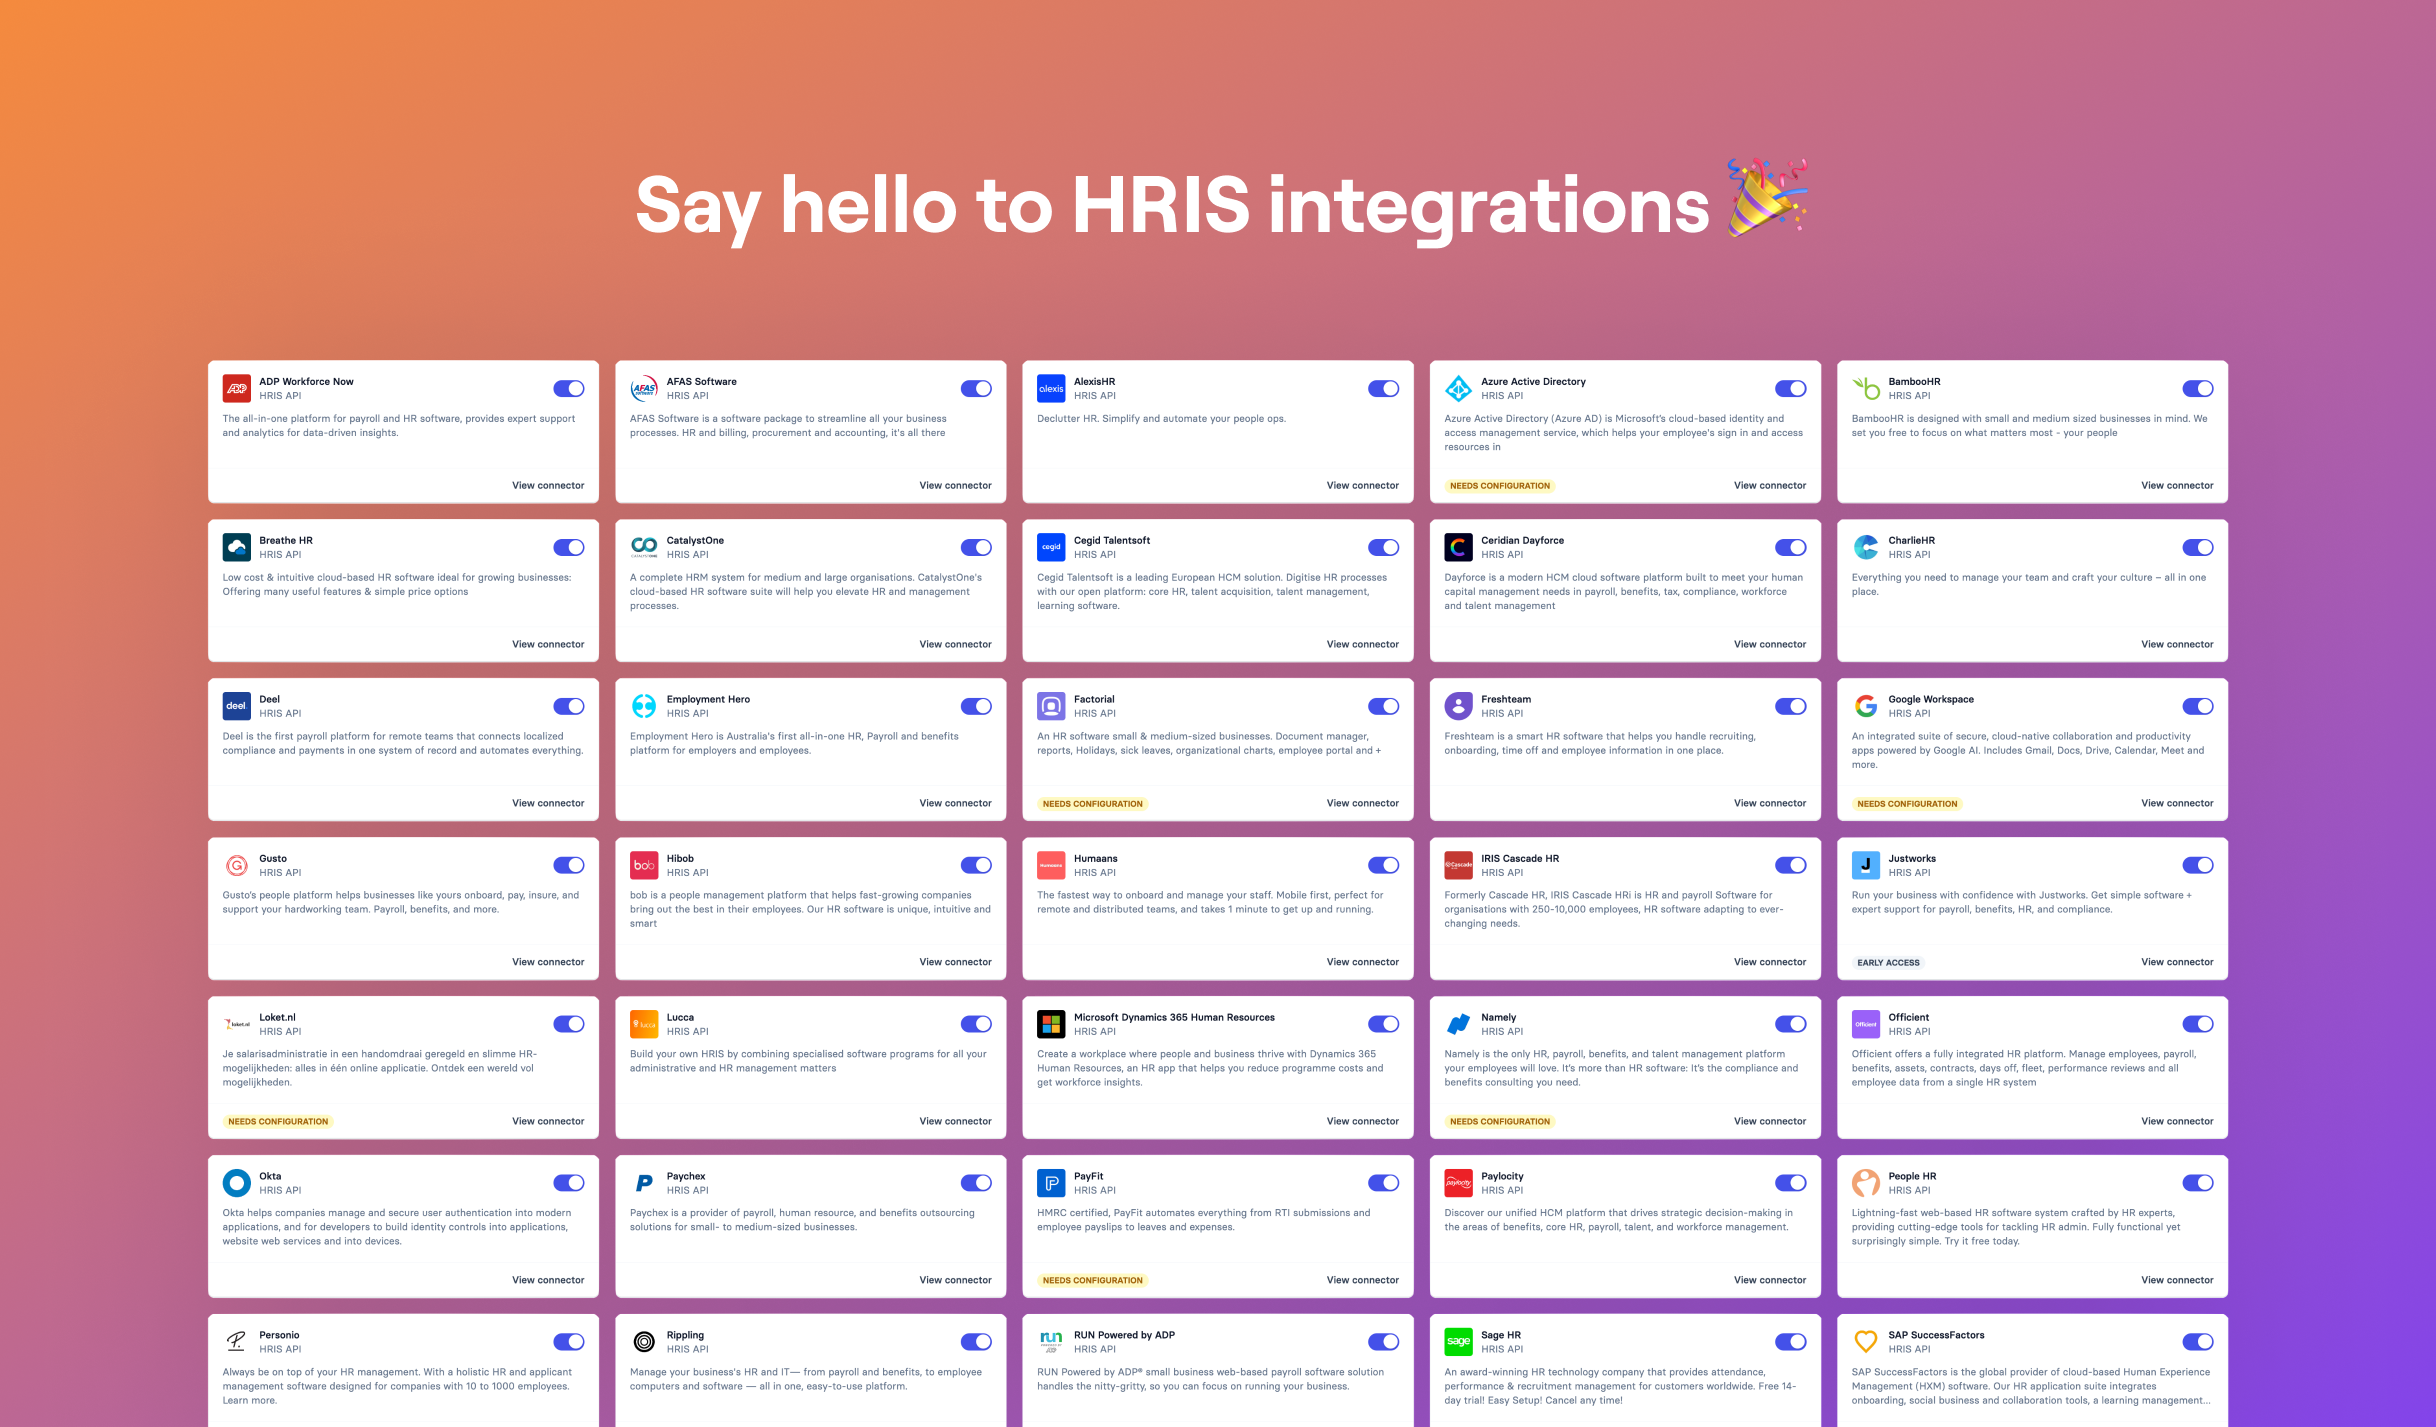This screenshot has height=1427, width=2436.
Task: Click the AlexisHR logo icon
Action: point(1051,388)
